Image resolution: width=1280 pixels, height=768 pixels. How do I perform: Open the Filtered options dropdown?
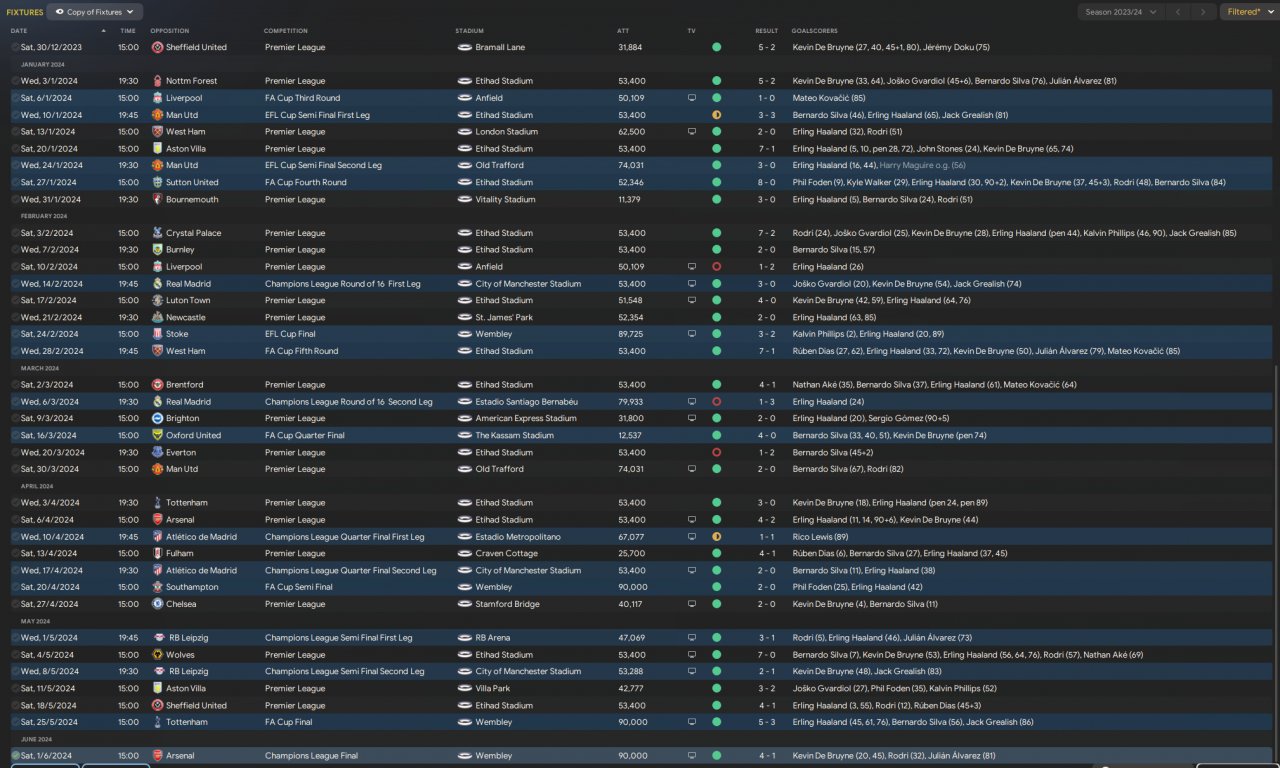pyautogui.click(x=1249, y=12)
